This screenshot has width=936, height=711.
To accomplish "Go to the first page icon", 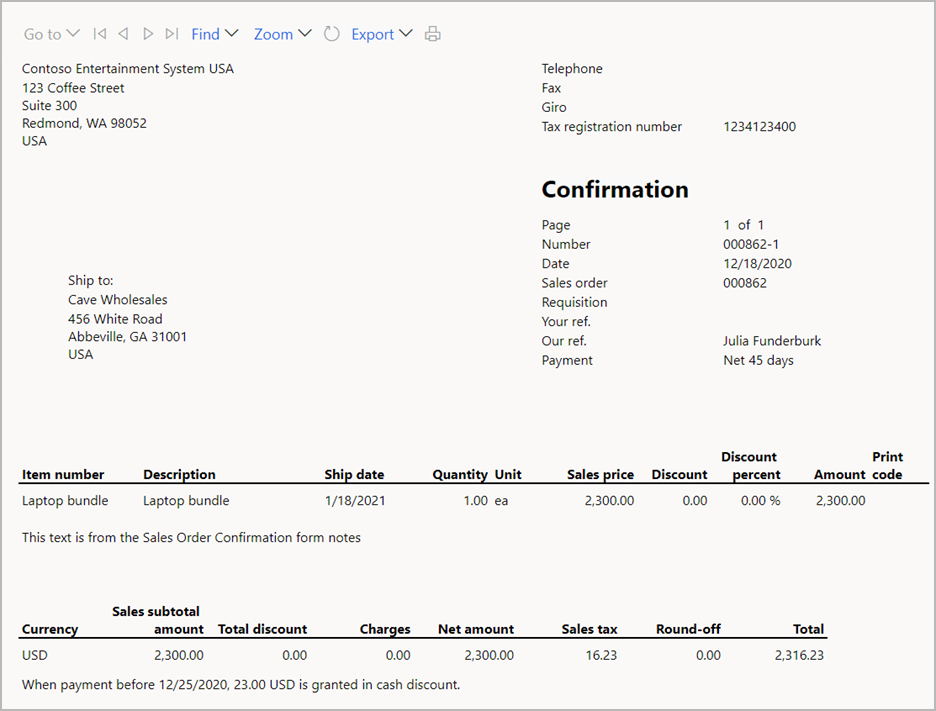I will coord(100,34).
